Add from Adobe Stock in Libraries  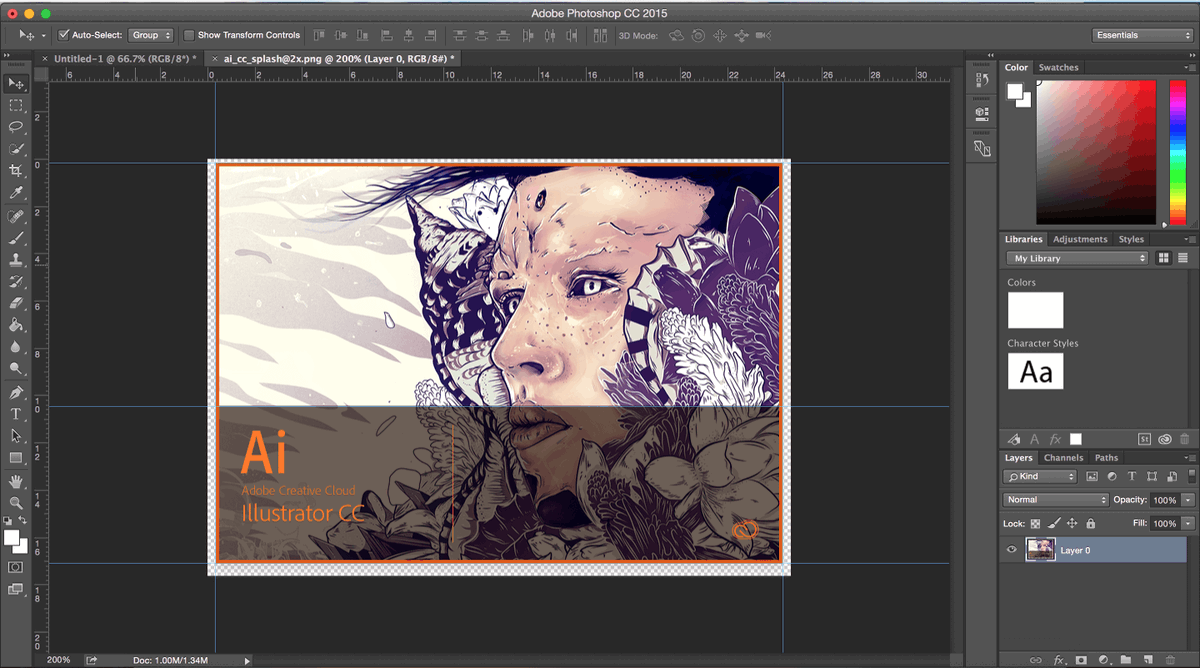tap(1145, 439)
